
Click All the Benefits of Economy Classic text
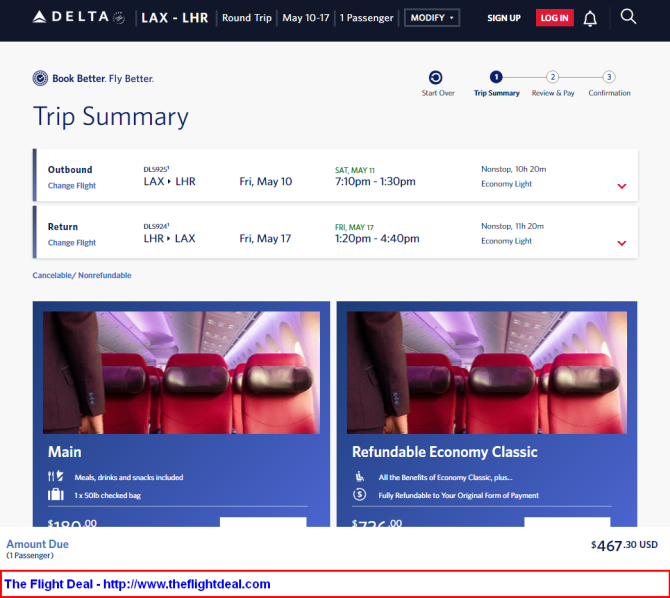point(445,477)
